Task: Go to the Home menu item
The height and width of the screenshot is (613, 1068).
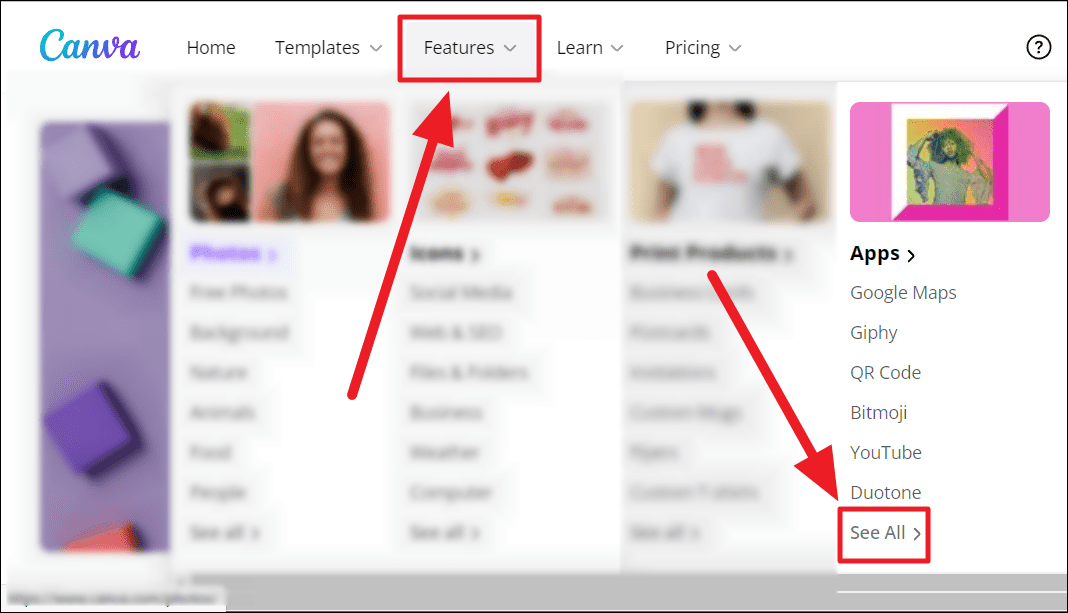Action: pos(211,48)
